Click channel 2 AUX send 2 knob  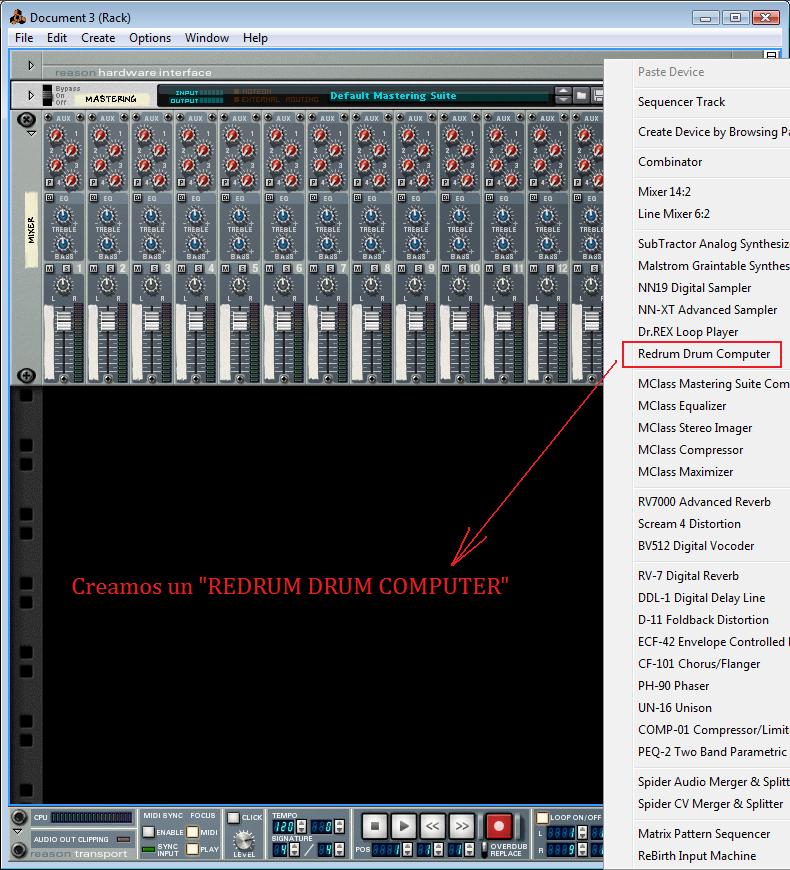(115, 150)
